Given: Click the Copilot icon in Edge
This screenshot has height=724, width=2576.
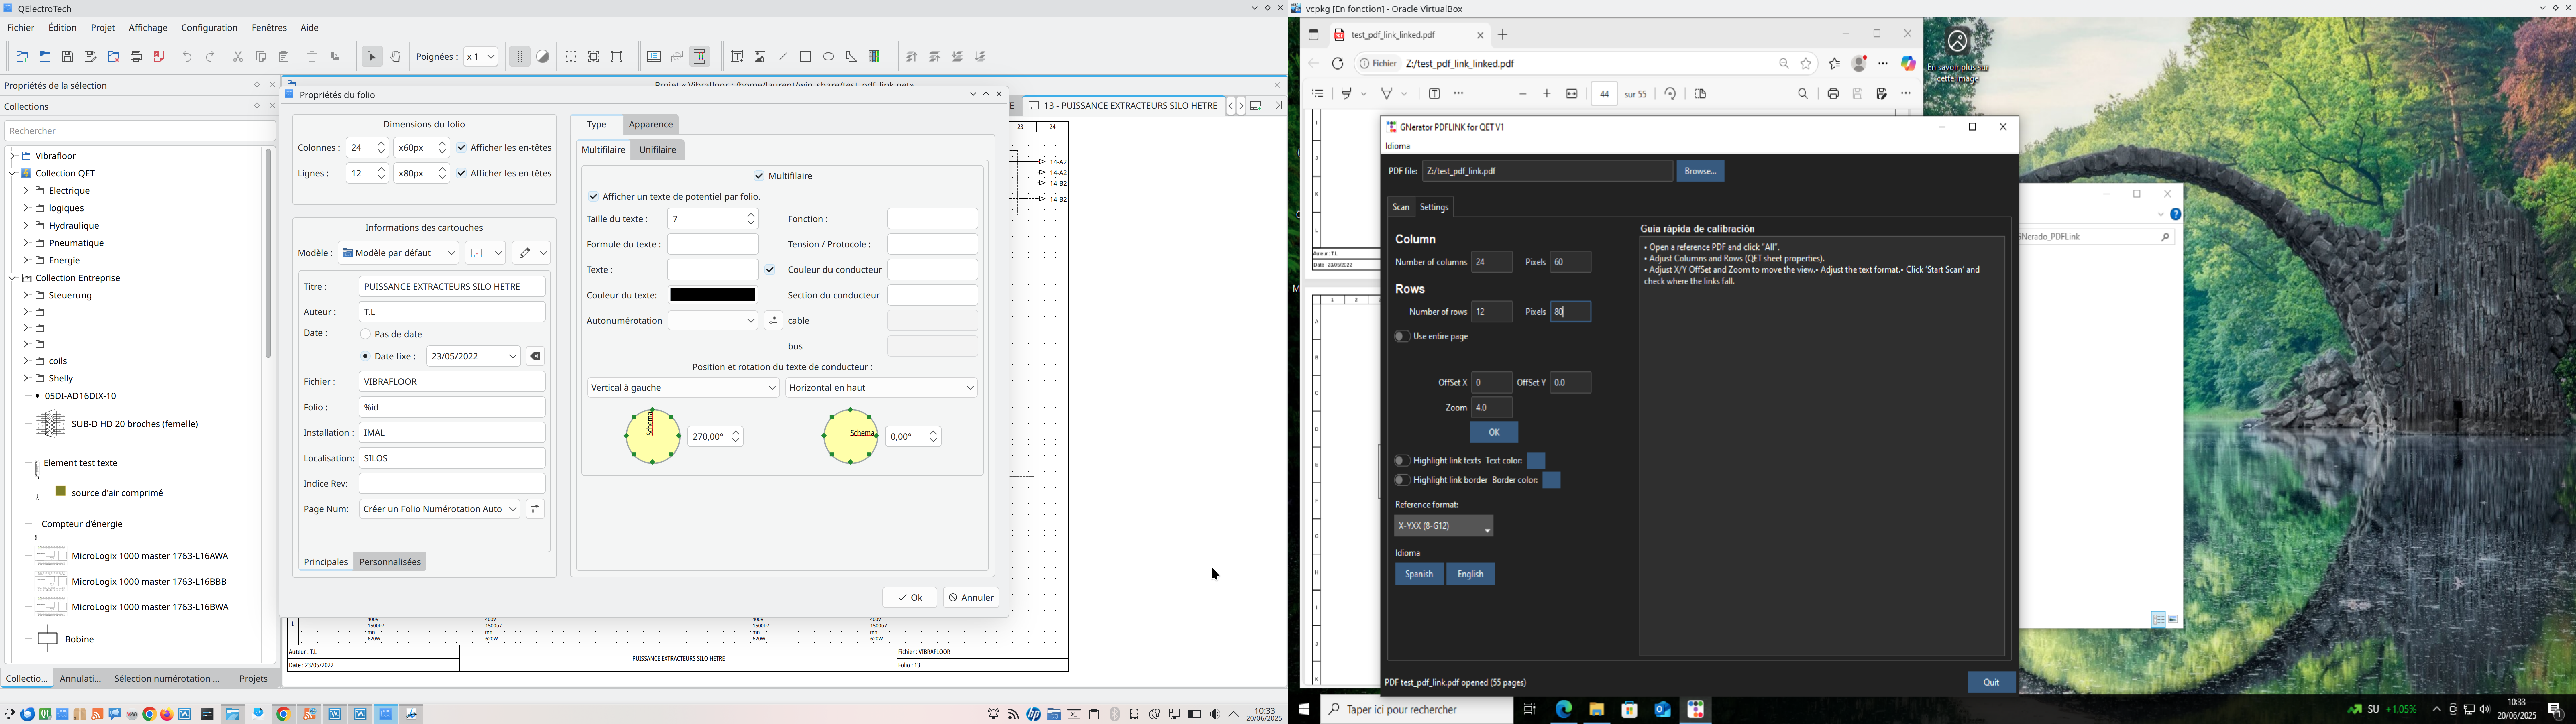Looking at the screenshot, I should [1908, 64].
